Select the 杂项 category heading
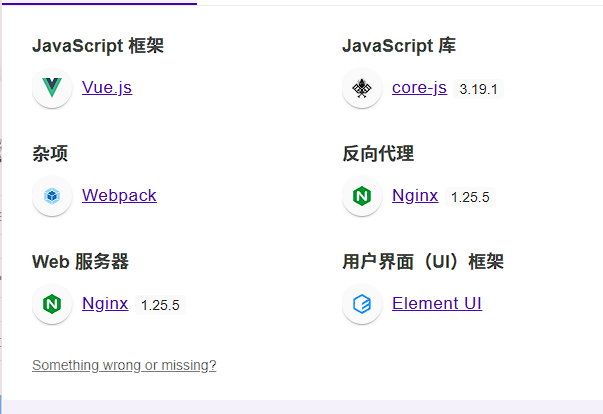Viewport: 603px width, 414px height. [x=50, y=154]
